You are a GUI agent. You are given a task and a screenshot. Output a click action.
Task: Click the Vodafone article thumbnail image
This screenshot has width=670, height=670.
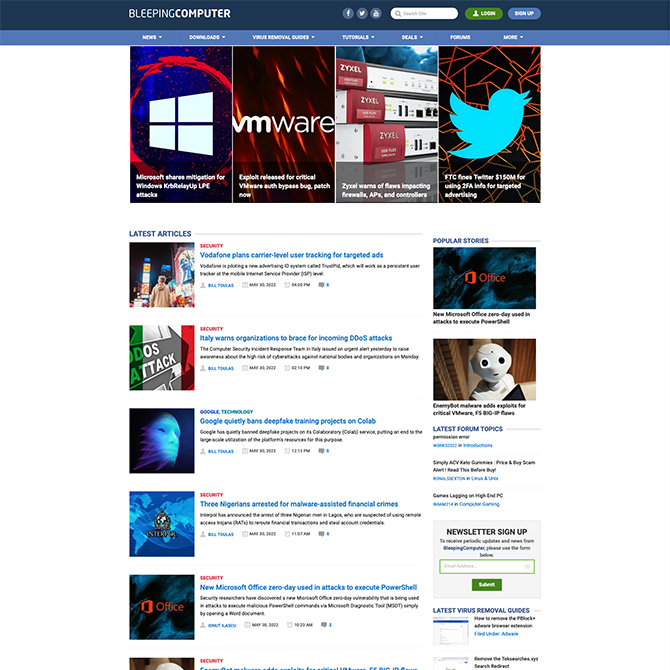point(162,275)
